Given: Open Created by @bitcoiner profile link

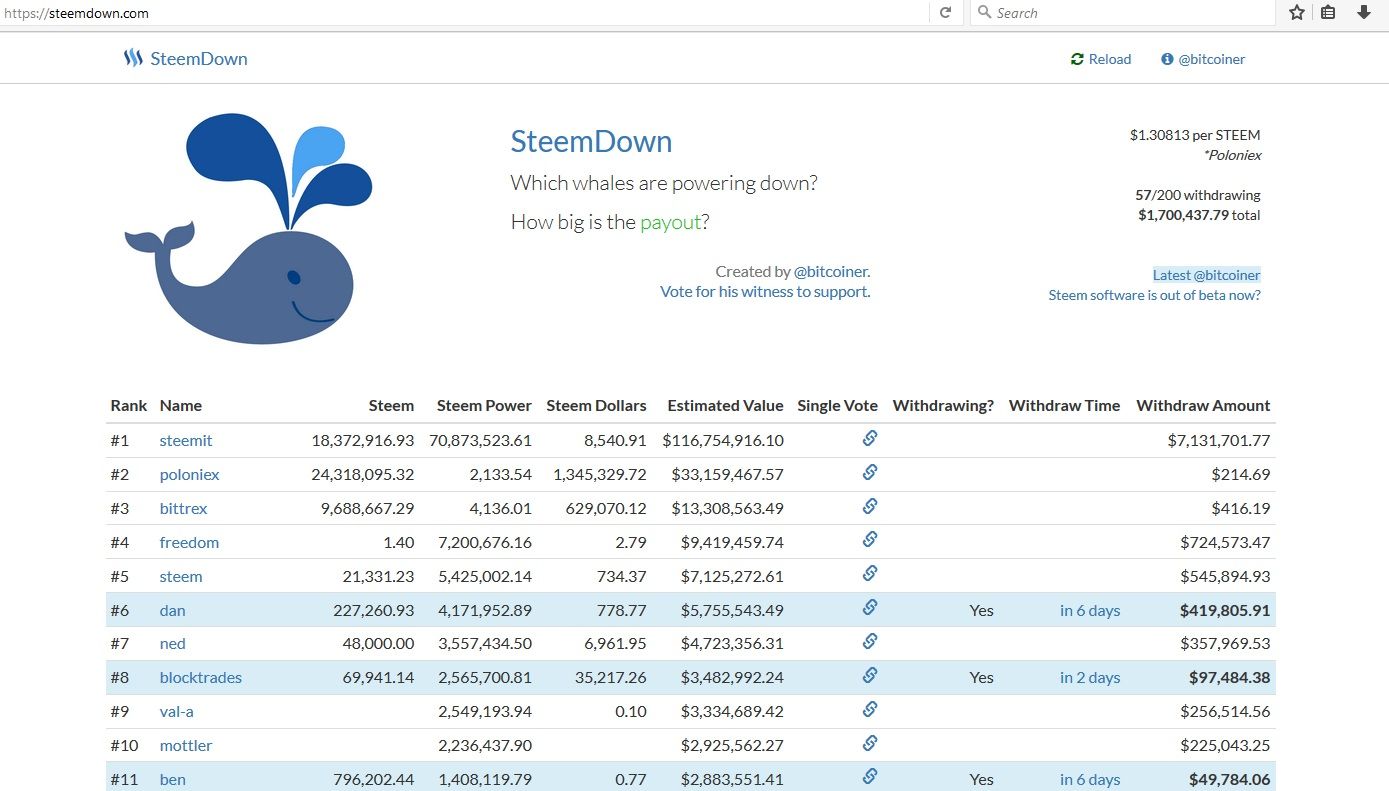Looking at the screenshot, I should pyautogui.click(x=830, y=271).
